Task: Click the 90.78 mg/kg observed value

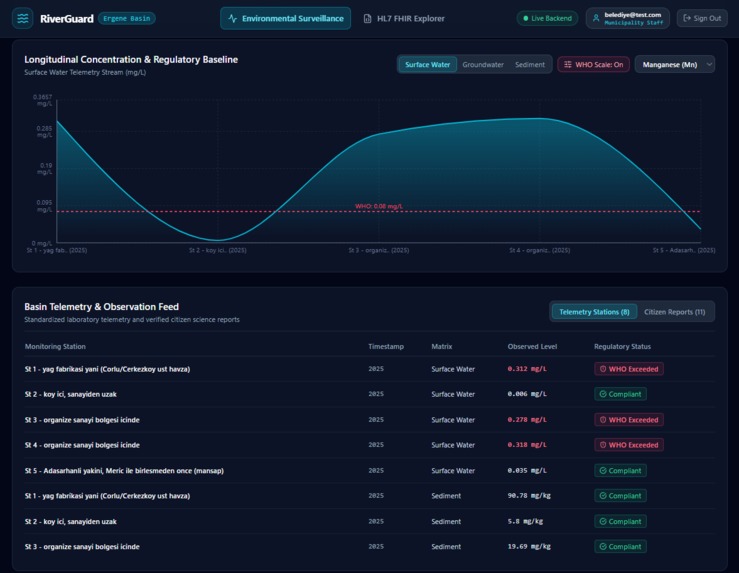Action: 529,496
